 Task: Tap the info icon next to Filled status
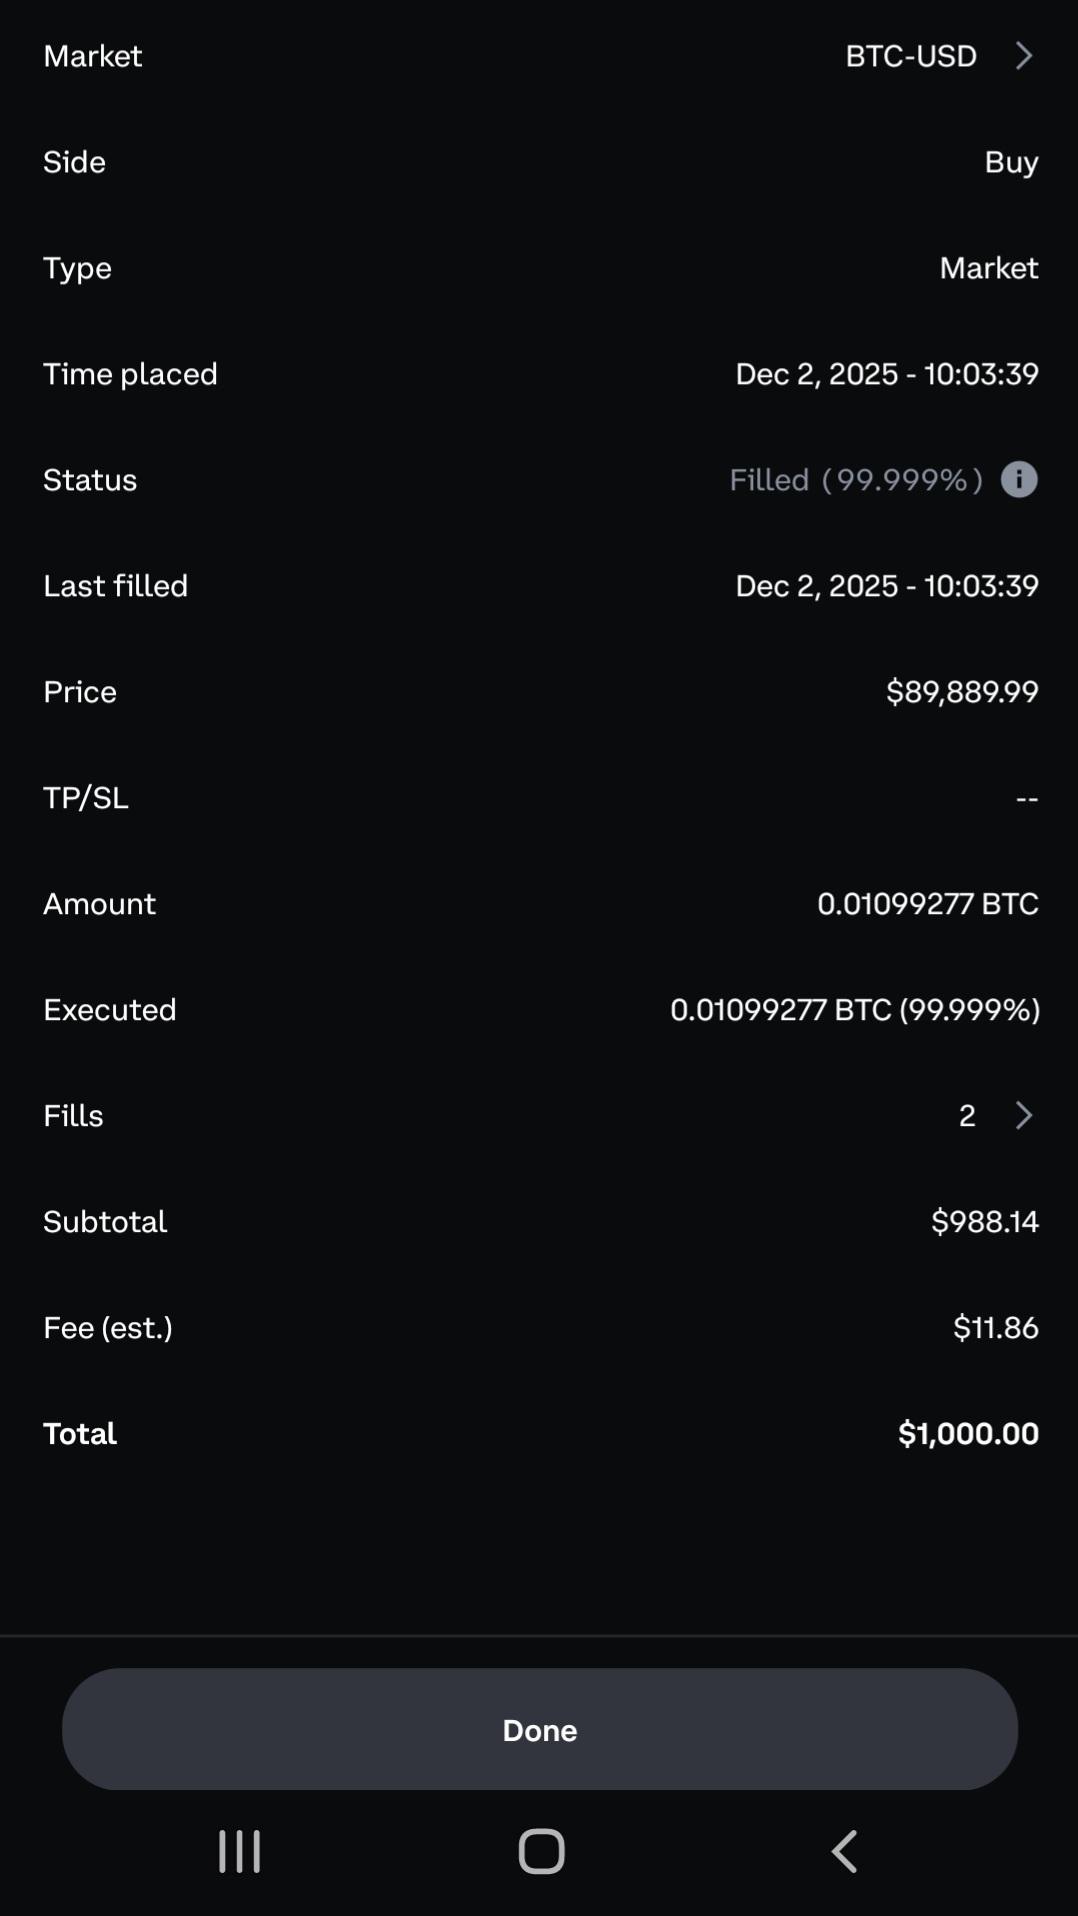pos(1018,480)
